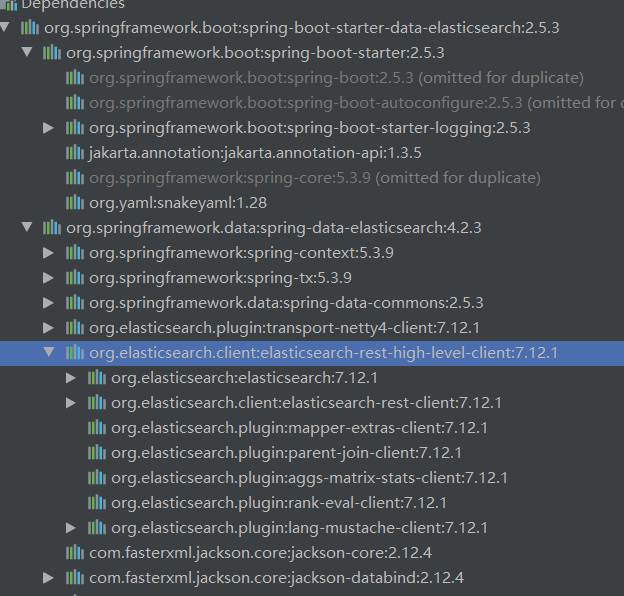The width and height of the screenshot is (624, 596).
Task: Click the library icon beside parent-join-client
Action: pos(97,453)
